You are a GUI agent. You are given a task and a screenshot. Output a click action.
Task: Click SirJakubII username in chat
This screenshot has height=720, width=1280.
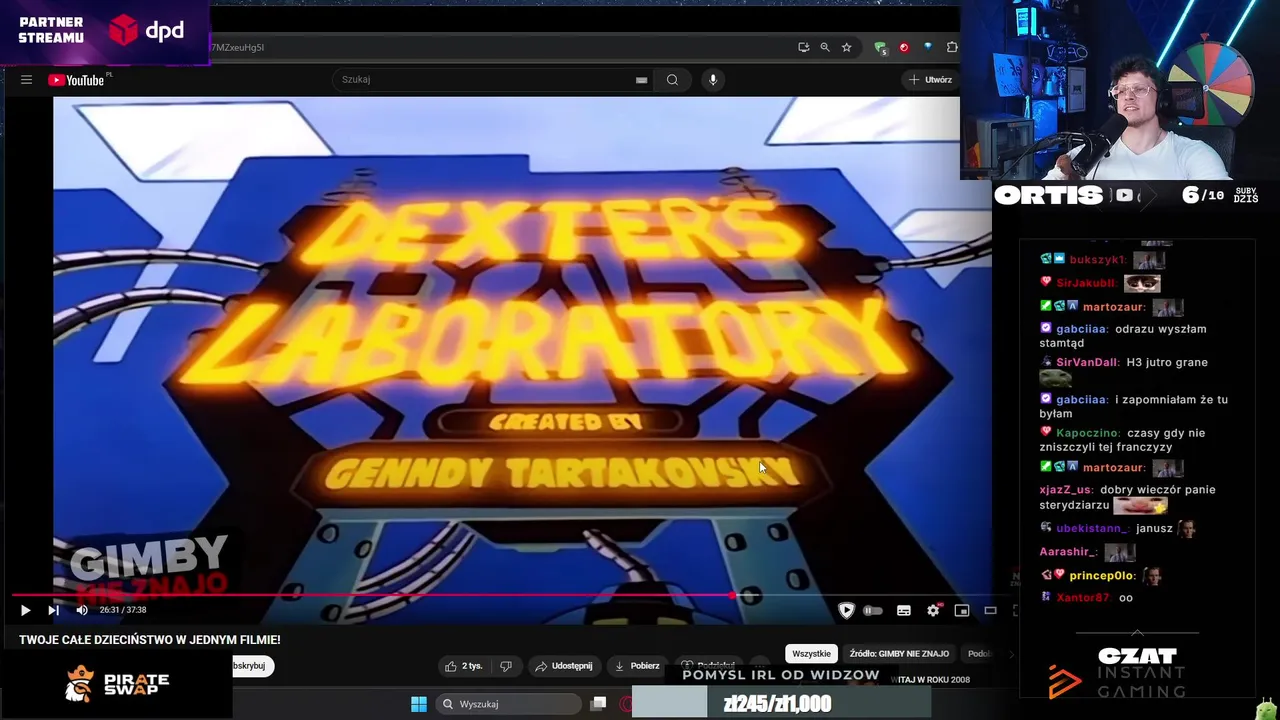tap(1086, 284)
